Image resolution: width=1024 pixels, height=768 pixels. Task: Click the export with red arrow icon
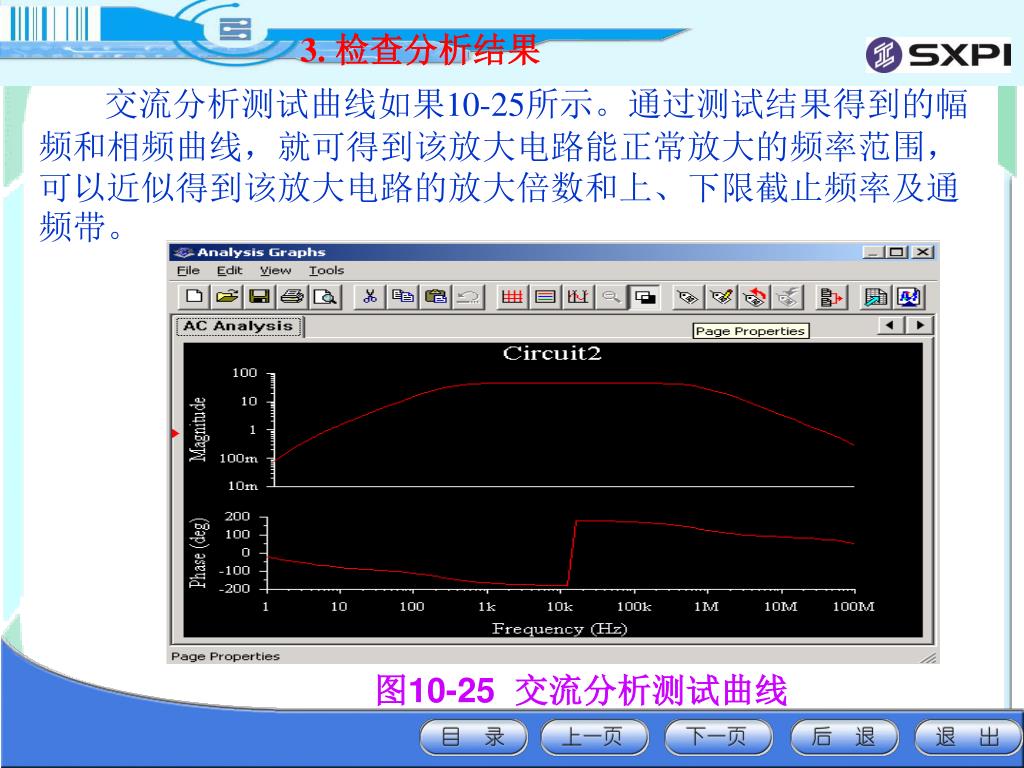click(x=831, y=297)
